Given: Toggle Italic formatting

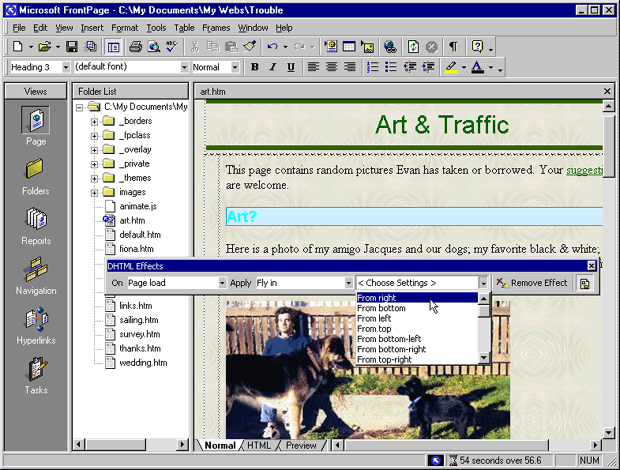Looking at the screenshot, I should click(272, 67).
